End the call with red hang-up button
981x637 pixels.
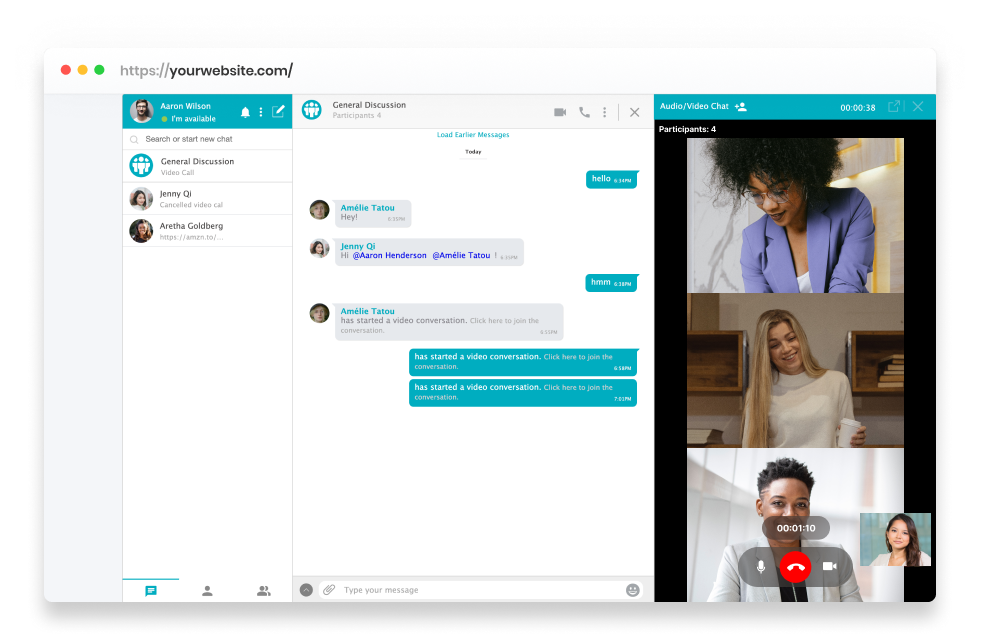(795, 567)
